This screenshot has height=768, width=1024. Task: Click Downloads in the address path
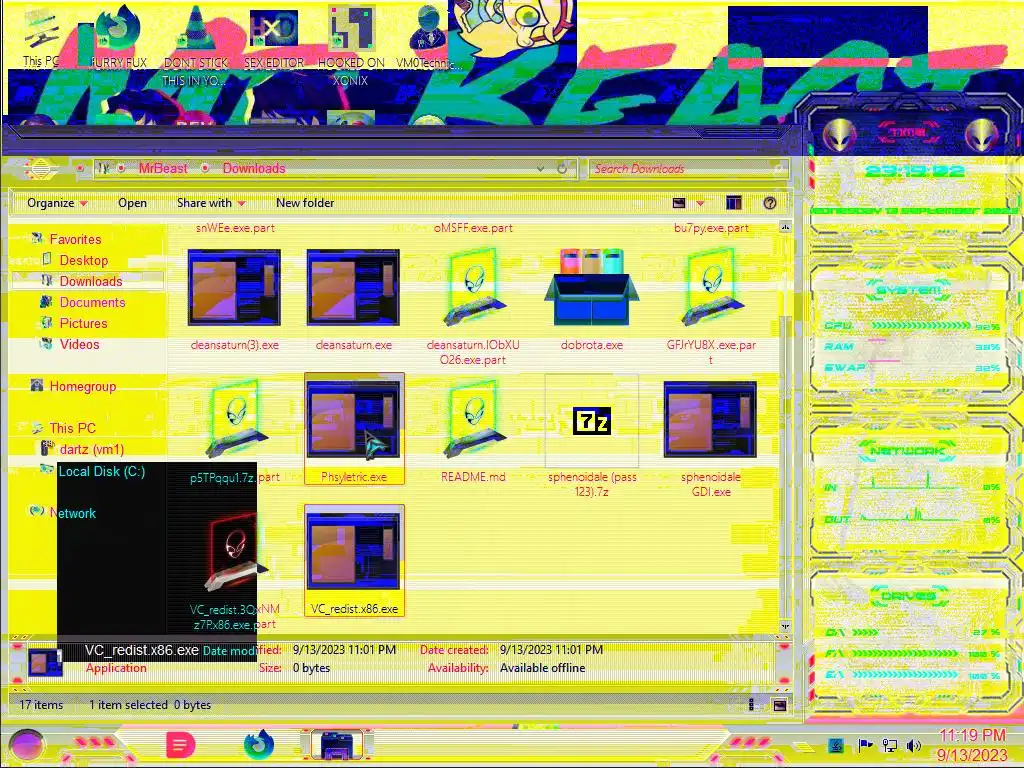click(x=254, y=168)
